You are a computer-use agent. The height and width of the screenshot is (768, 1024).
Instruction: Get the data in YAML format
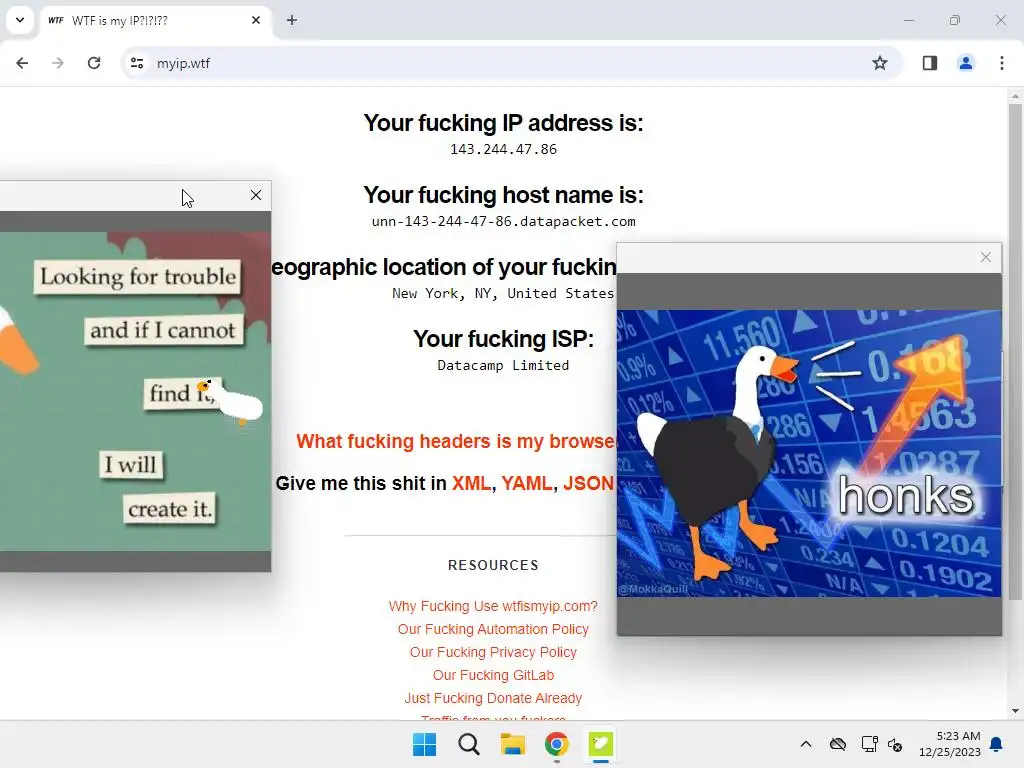(x=526, y=483)
